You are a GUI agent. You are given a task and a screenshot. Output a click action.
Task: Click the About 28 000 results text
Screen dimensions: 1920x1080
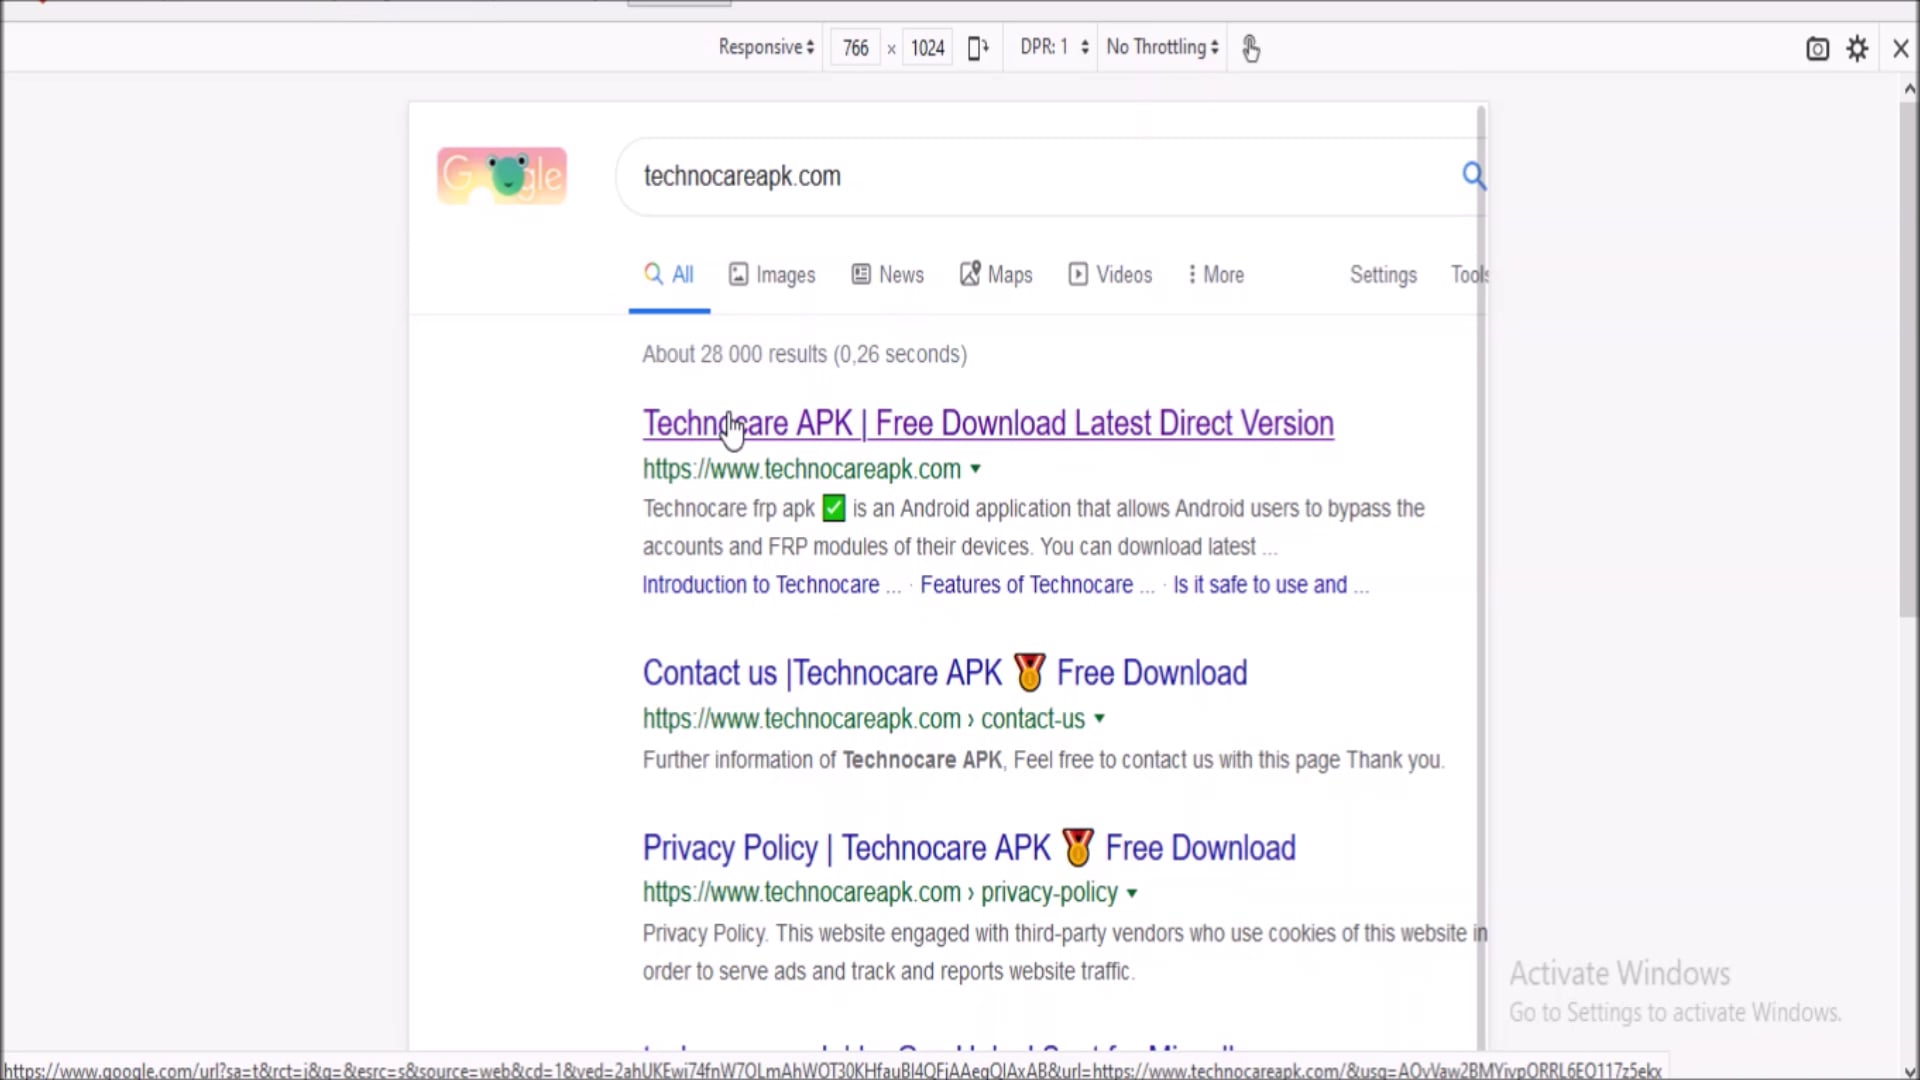tap(804, 354)
